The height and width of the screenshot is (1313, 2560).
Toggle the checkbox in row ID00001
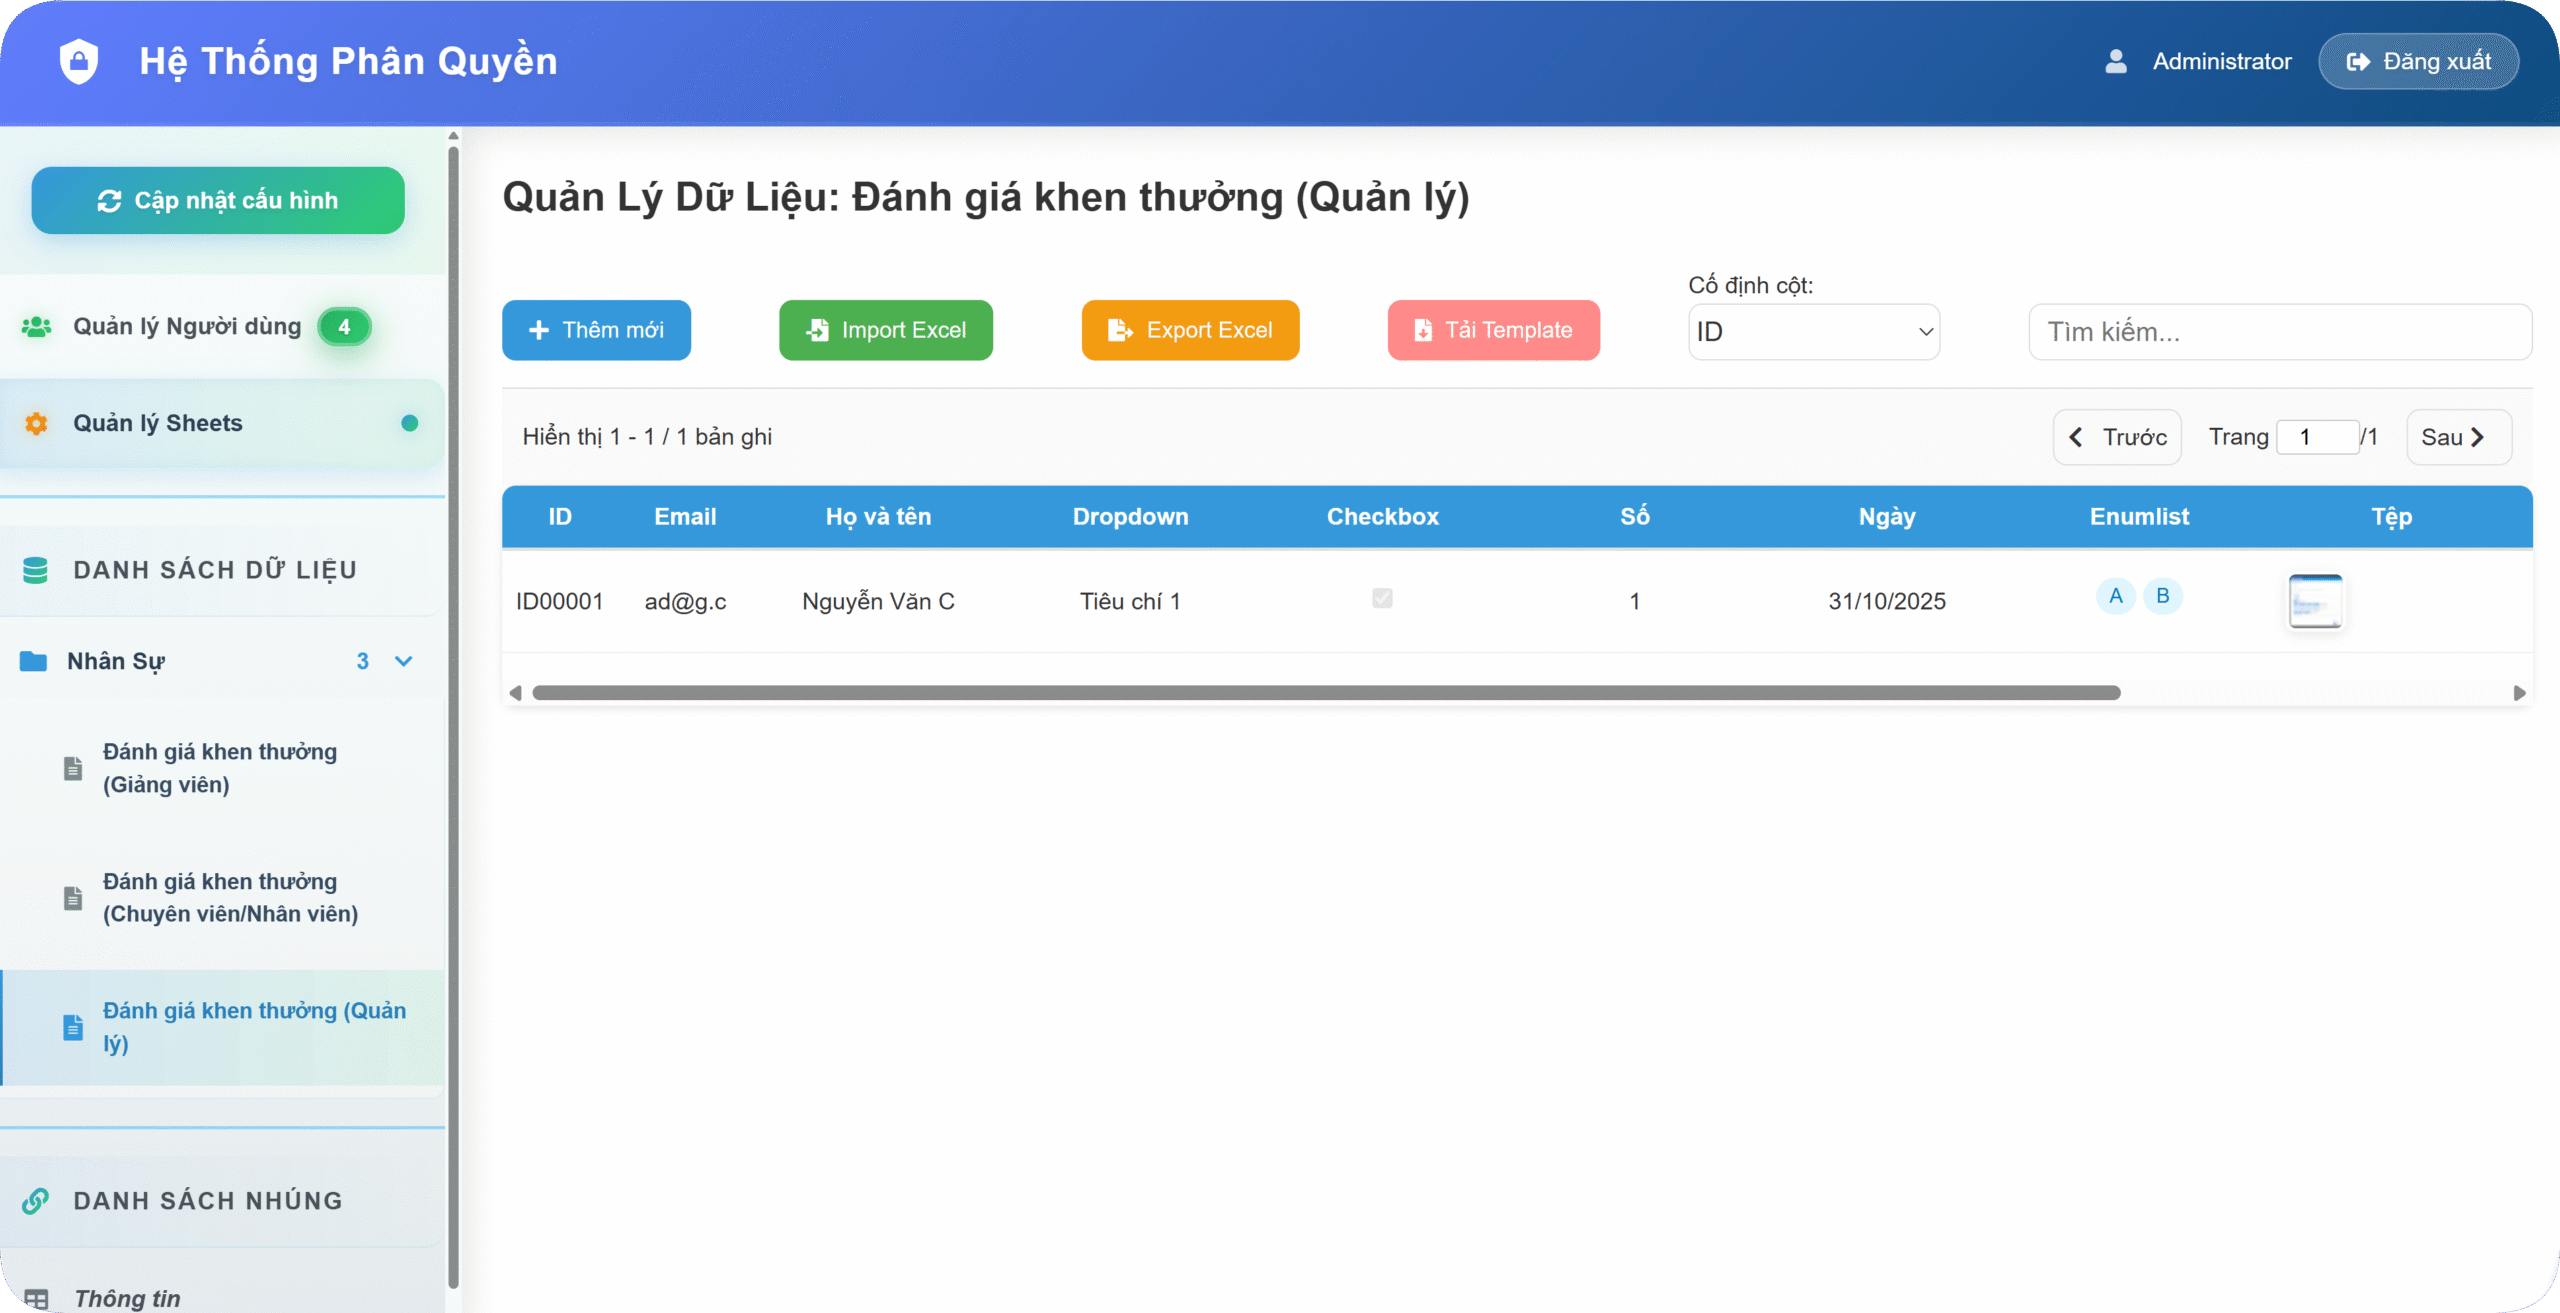(1382, 598)
